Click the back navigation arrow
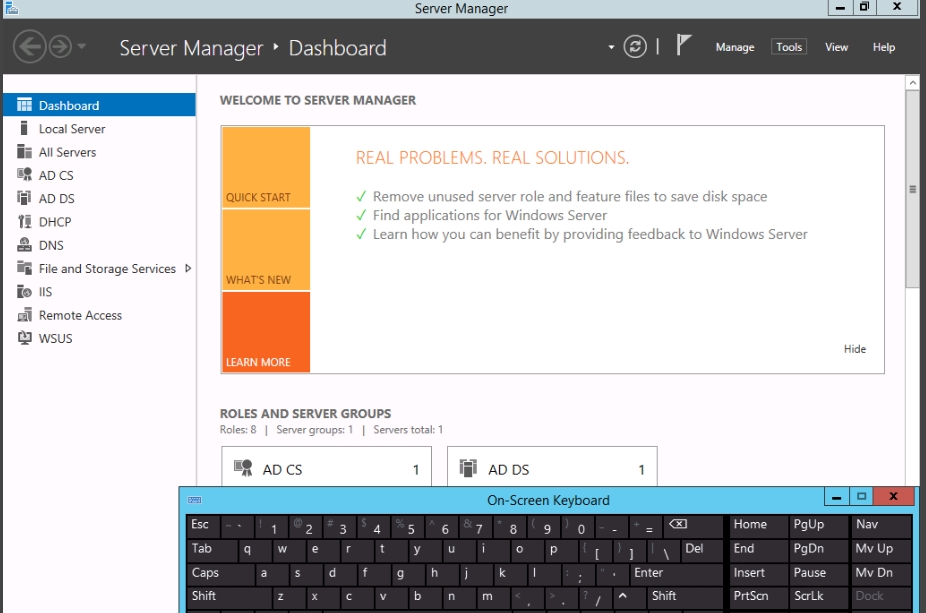 point(30,47)
